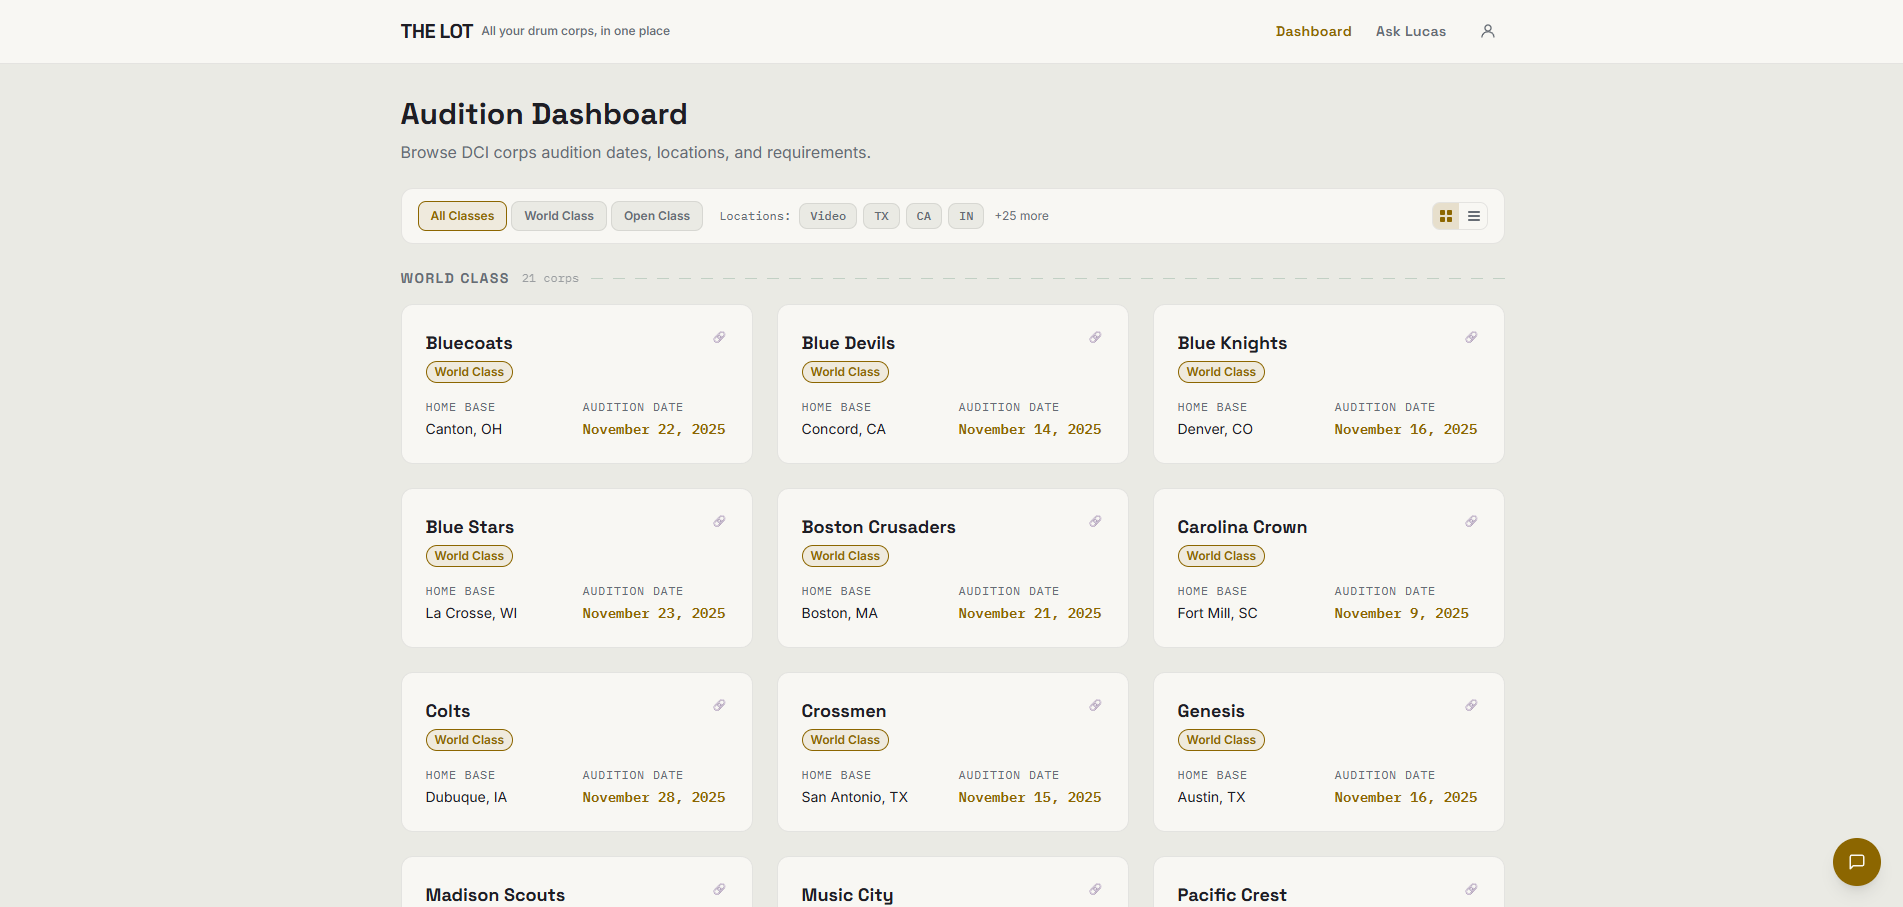Expand the +25 more locations list
Viewport: 1903px width, 907px height.
tap(1021, 216)
